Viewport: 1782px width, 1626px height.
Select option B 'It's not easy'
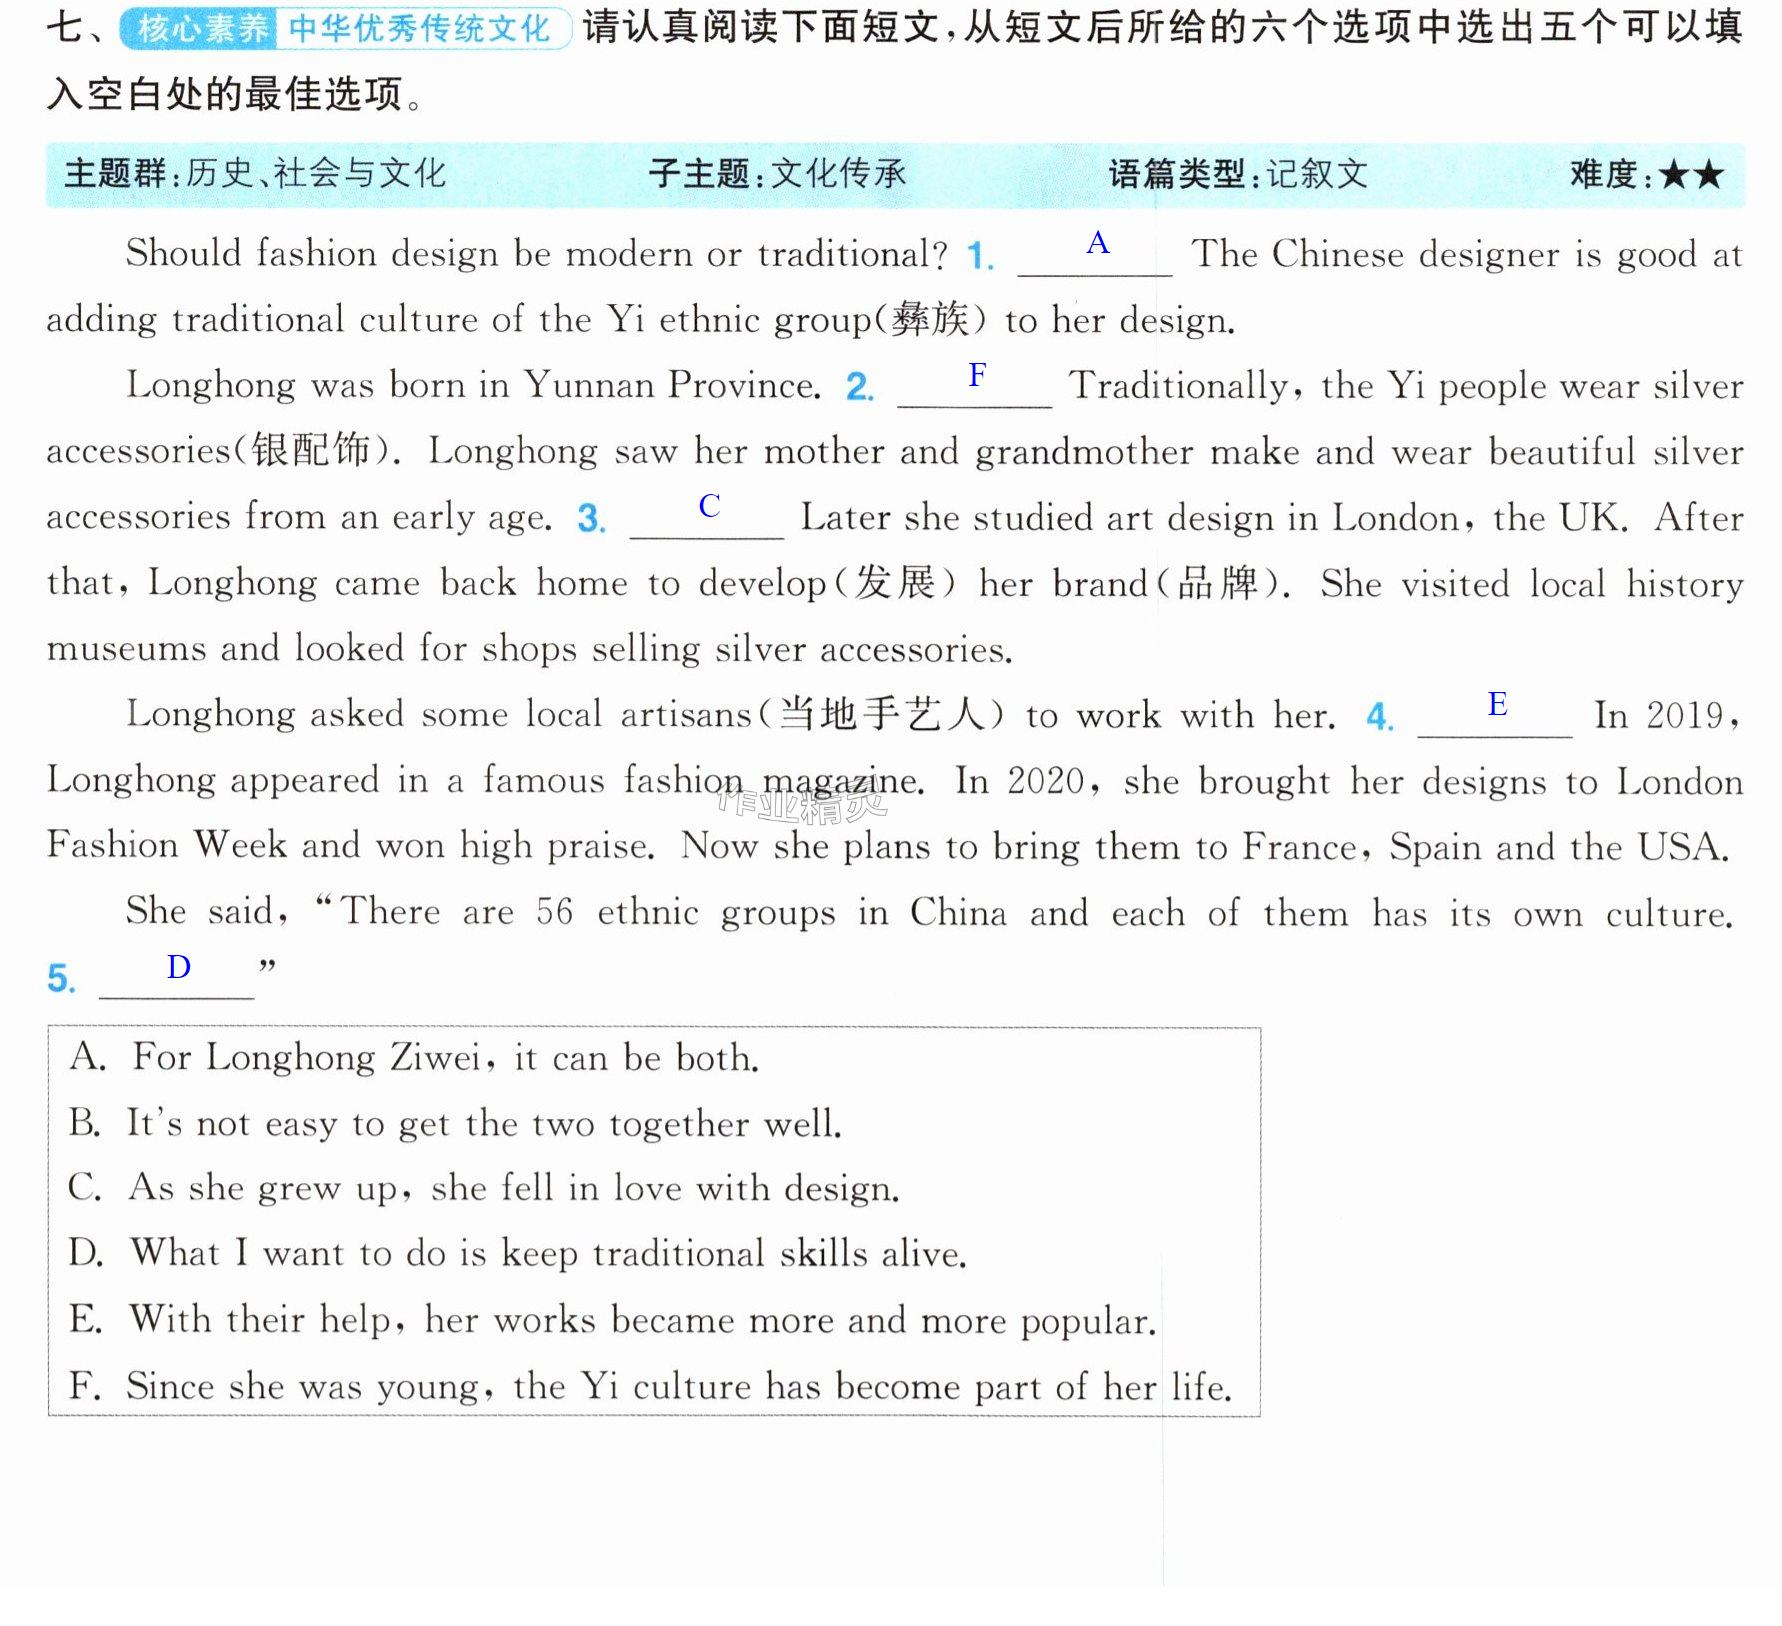tap(455, 1124)
